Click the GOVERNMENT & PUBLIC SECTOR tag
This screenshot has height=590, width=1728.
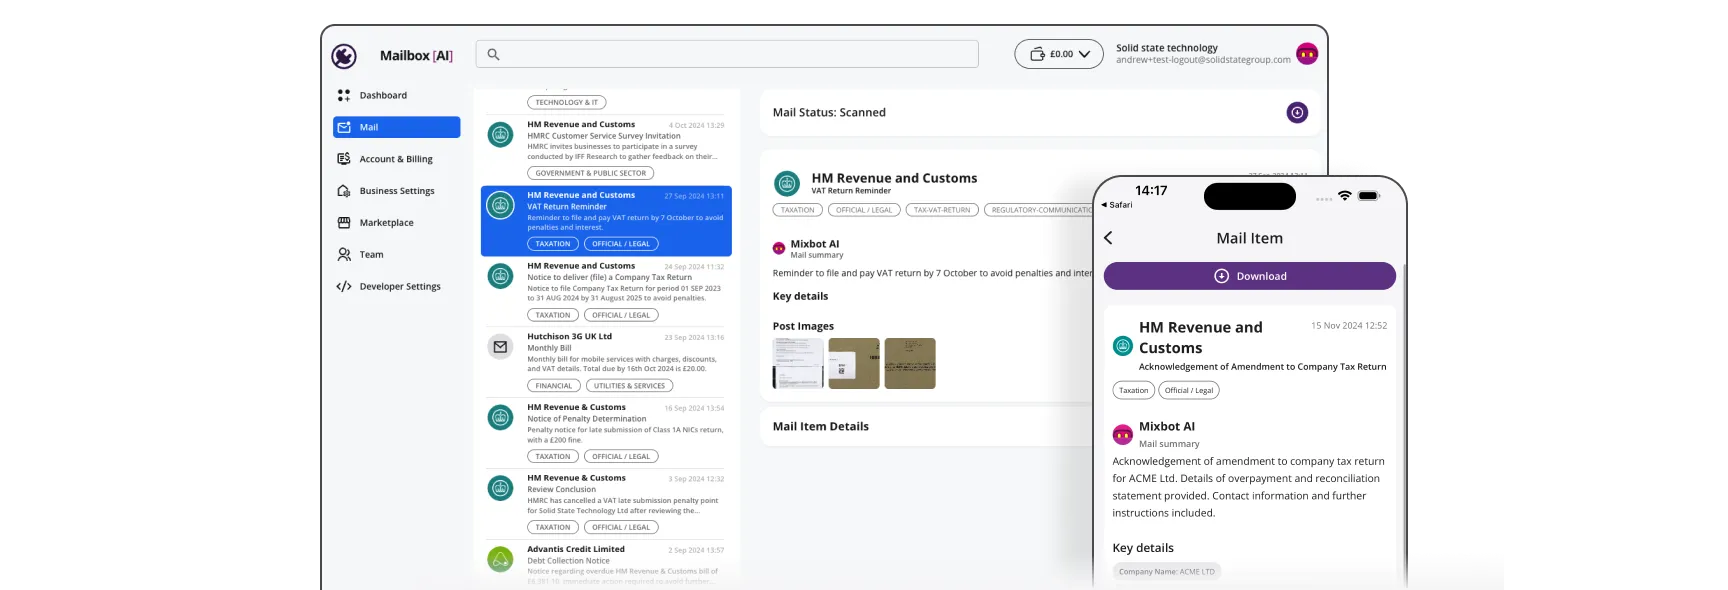(591, 173)
